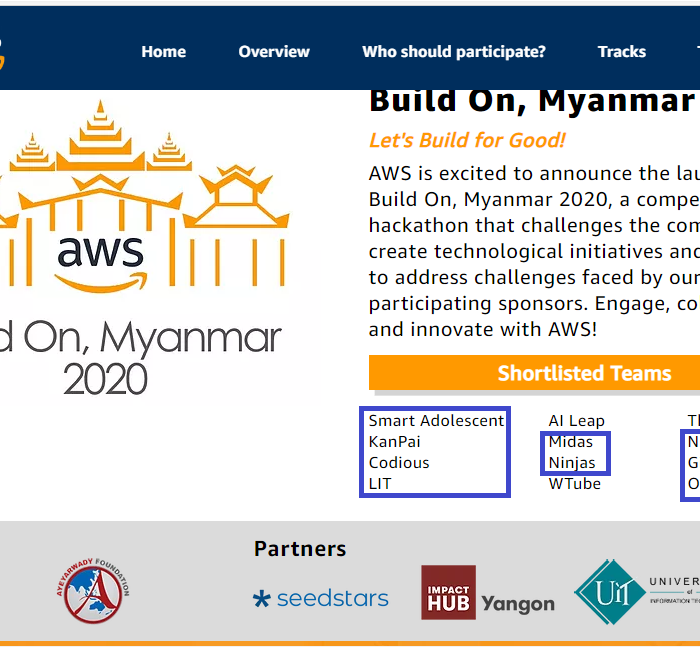The image size is (700, 647).
Task: Choose the LIT team
Action: (x=380, y=484)
